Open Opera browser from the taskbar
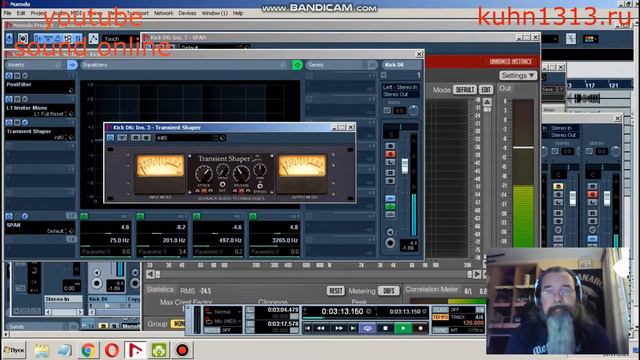 112,350
